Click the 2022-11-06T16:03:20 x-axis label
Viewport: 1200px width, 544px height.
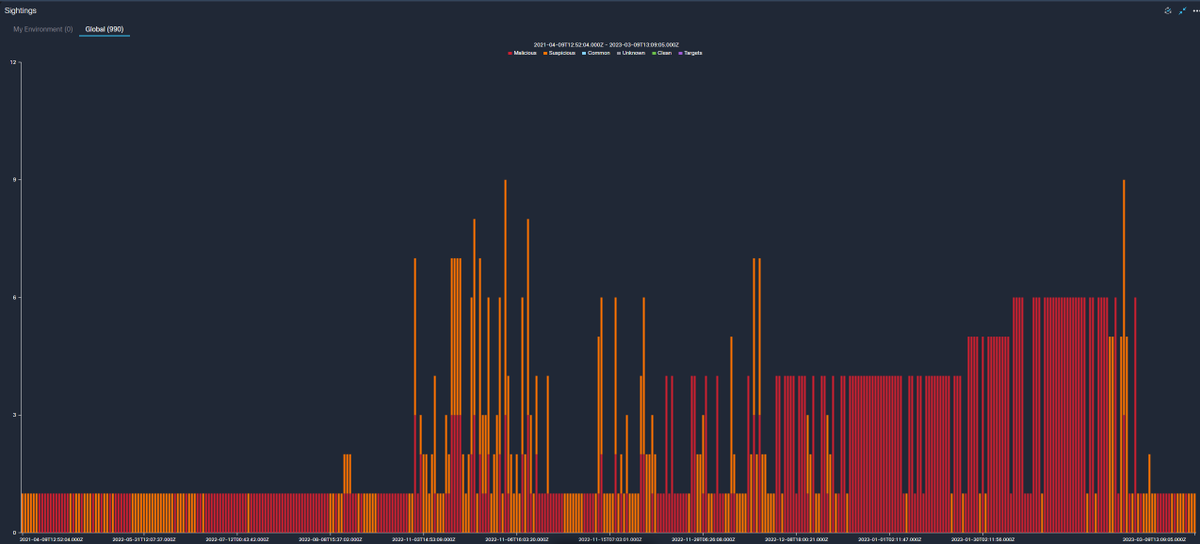[x=515, y=538]
